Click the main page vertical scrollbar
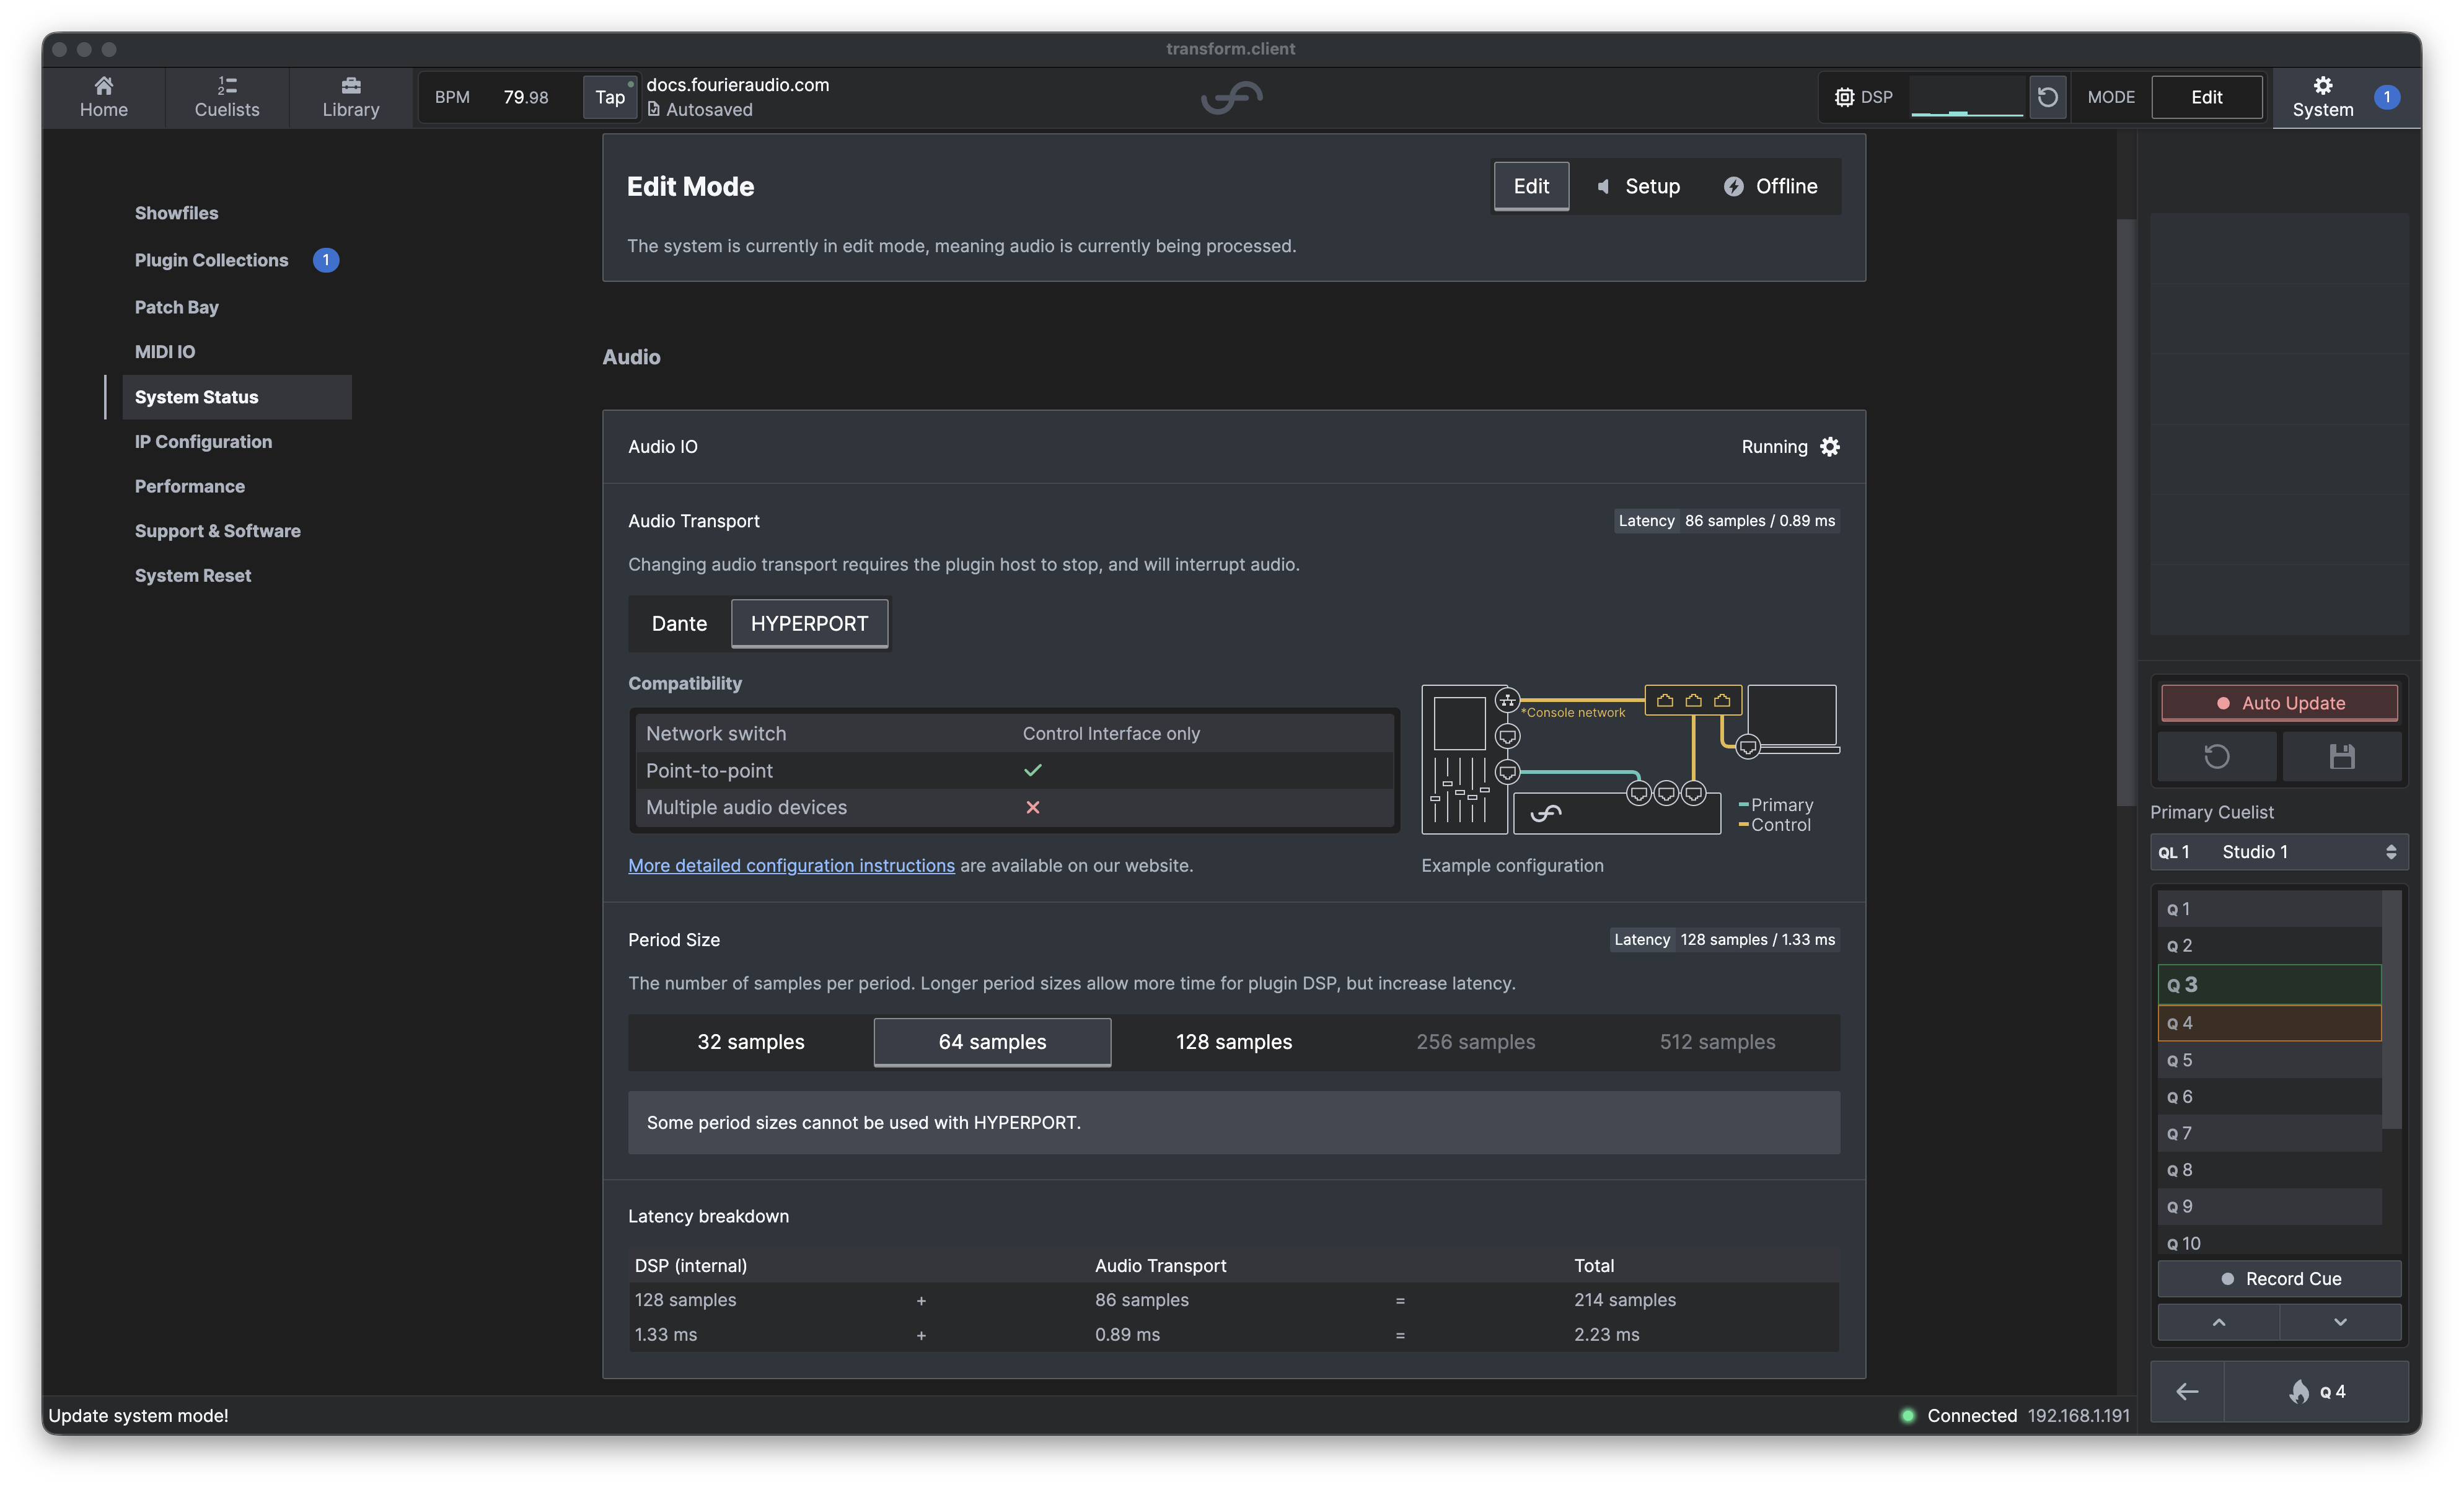This screenshot has height=1487, width=2464. (2126, 511)
